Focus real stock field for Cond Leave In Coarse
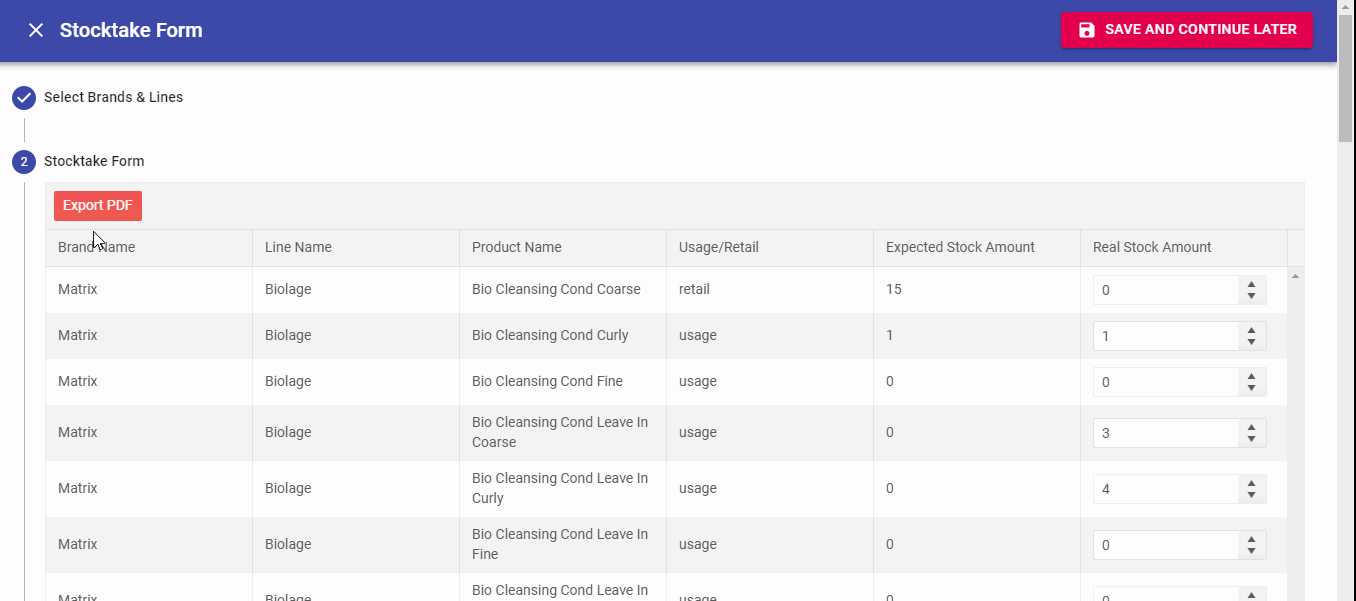 pos(1166,433)
